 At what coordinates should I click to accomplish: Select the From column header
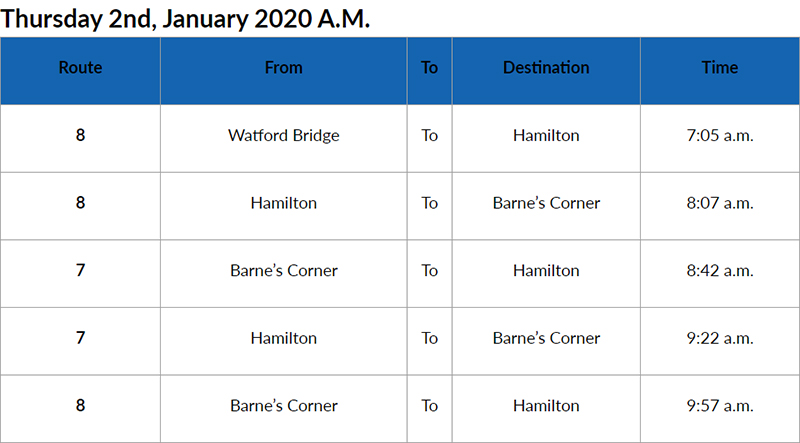coord(283,68)
